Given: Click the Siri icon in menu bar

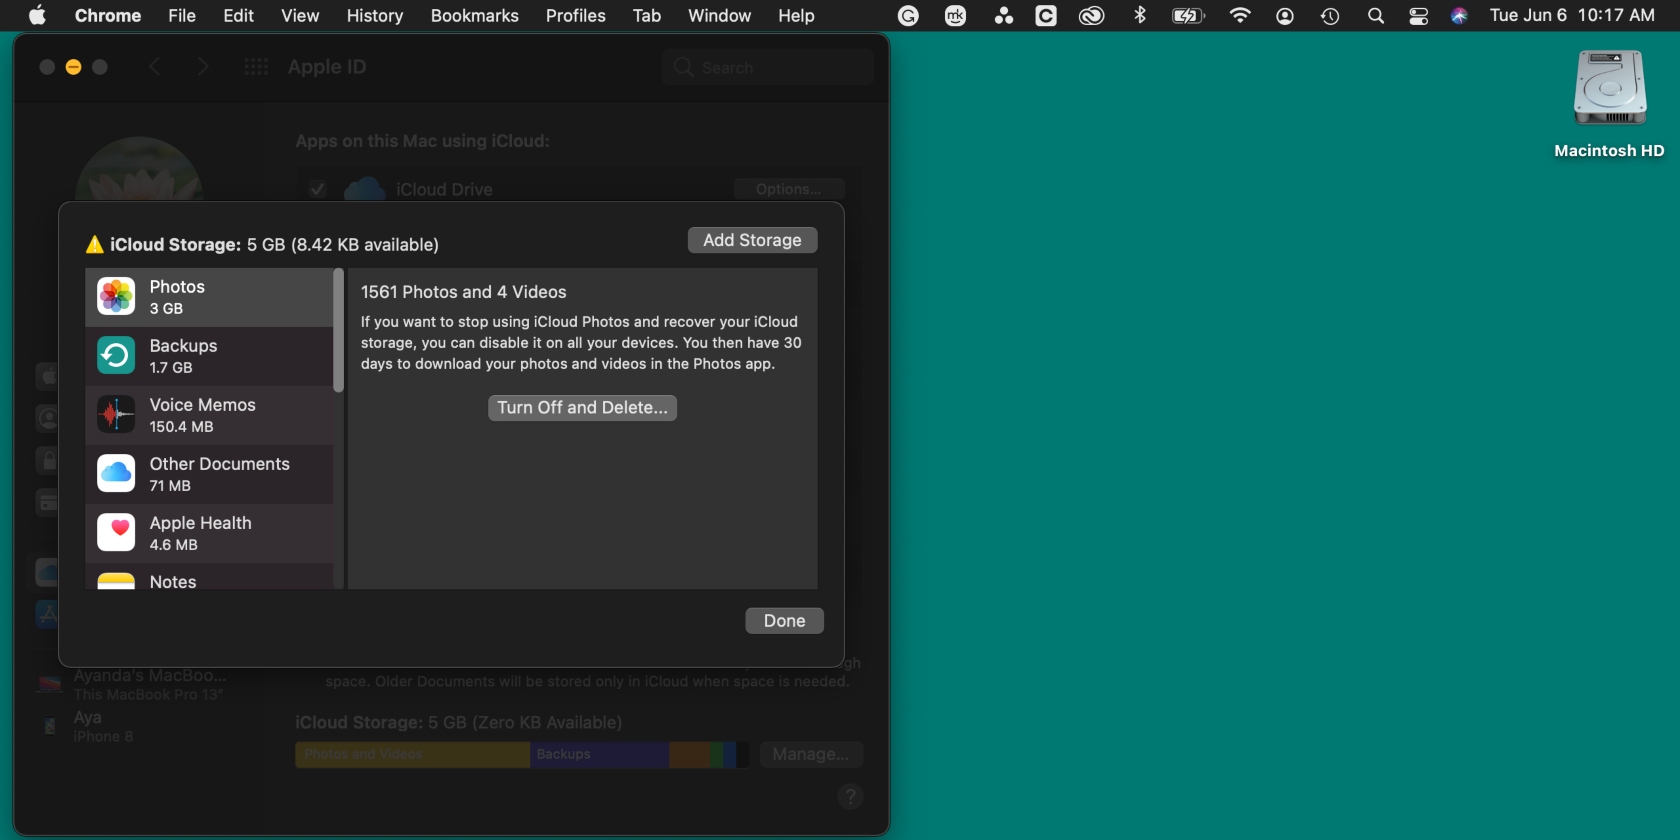Looking at the screenshot, I should [1459, 16].
